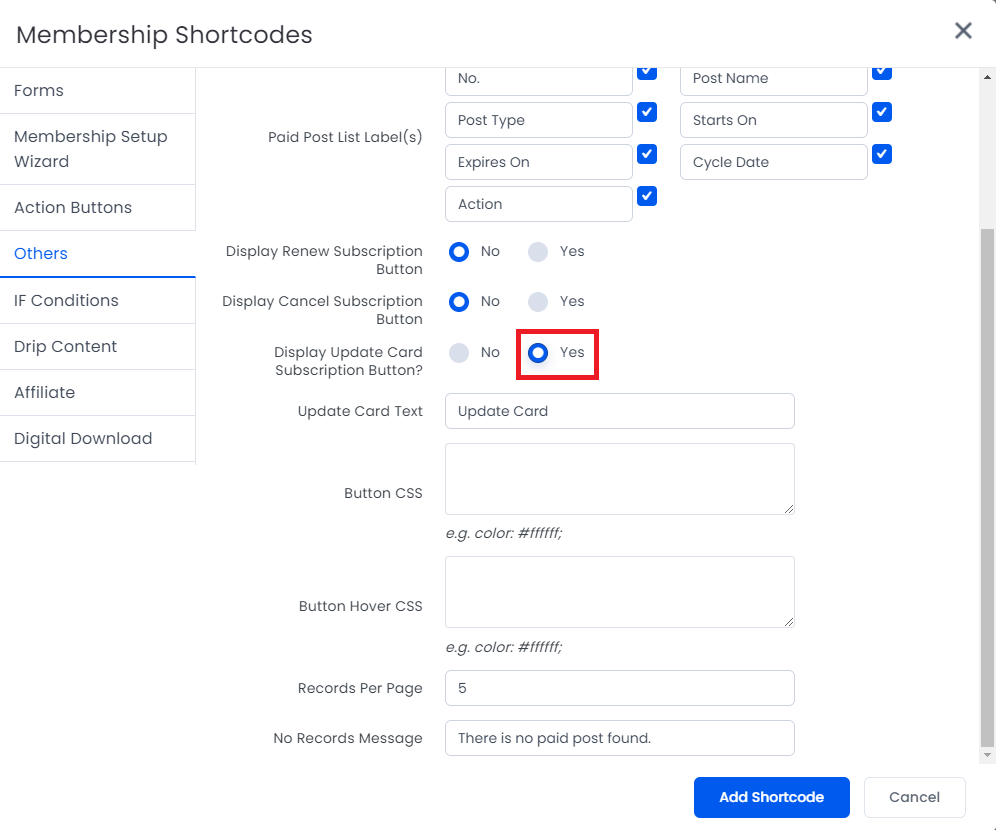Viewport: 996px width, 830px height.
Task: Uncheck the Starts On label checkbox
Action: pyautogui.click(x=882, y=112)
